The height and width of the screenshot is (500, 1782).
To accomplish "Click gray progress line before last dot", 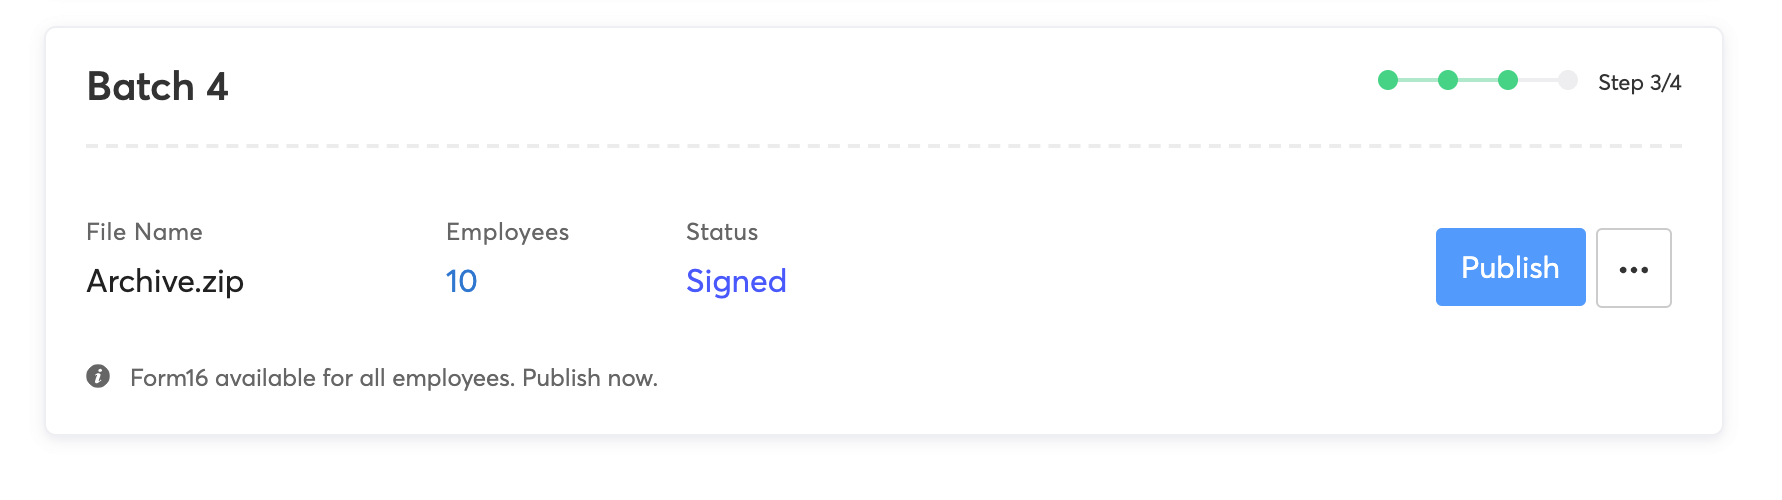I will pos(1538,80).
